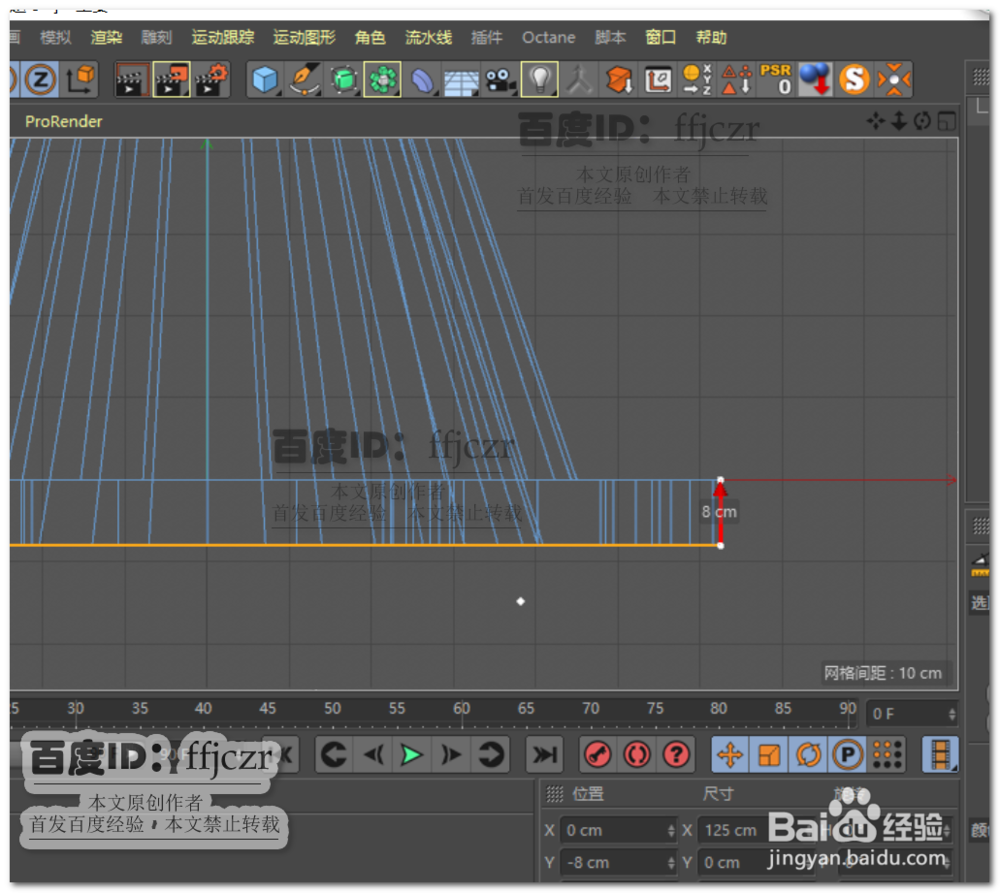The height and width of the screenshot is (893, 1000).
Task: Add a Camera object
Action: (500, 80)
